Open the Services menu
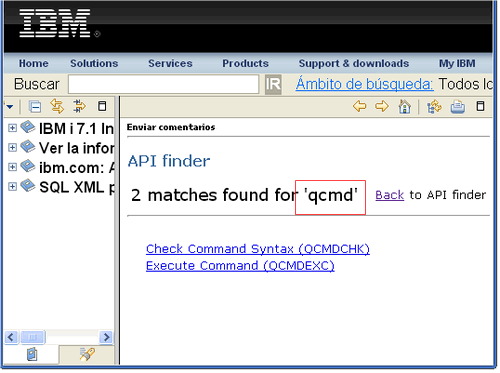Image resolution: width=500 pixels, height=373 pixels. tap(170, 63)
